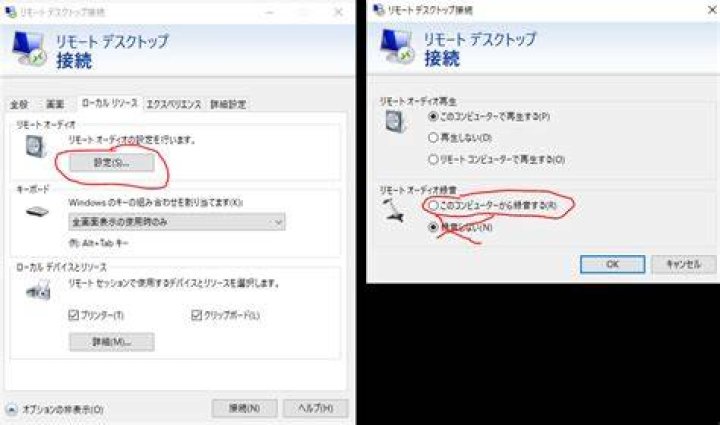Click the ヘルプ(H) button
The width and height of the screenshot is (720, 425).
[x=315, y=408]
